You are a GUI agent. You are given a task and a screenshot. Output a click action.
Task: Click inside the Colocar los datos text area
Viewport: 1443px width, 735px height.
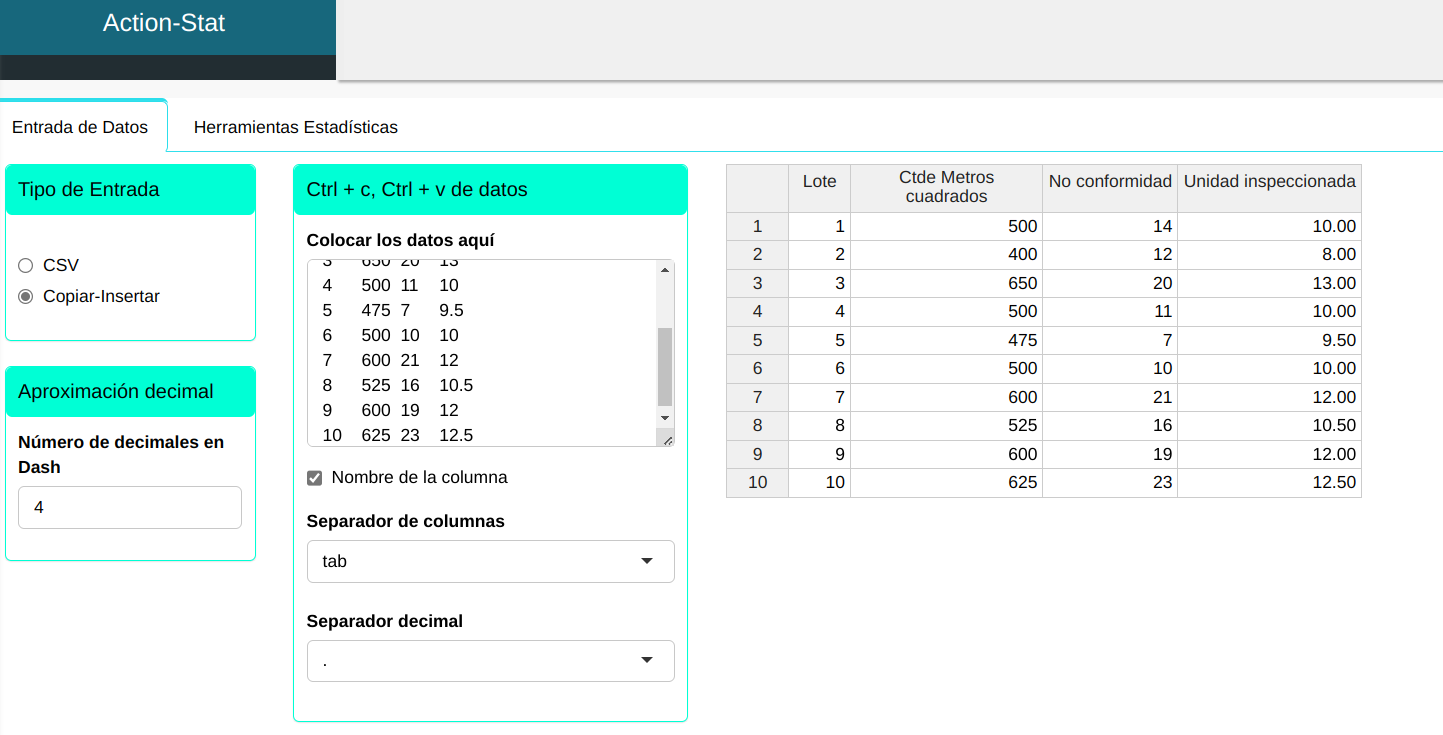pyautogui.click(x=480, y=350)
